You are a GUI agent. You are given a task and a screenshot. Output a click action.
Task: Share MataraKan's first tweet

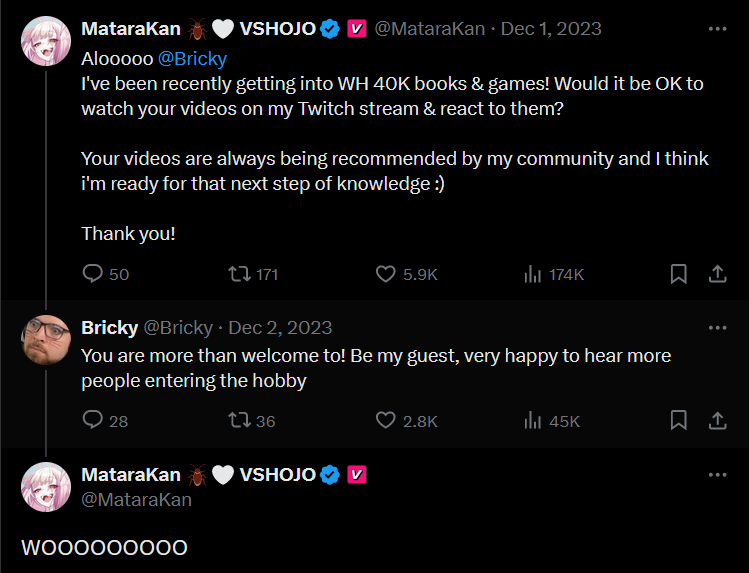tap(717, 273)
